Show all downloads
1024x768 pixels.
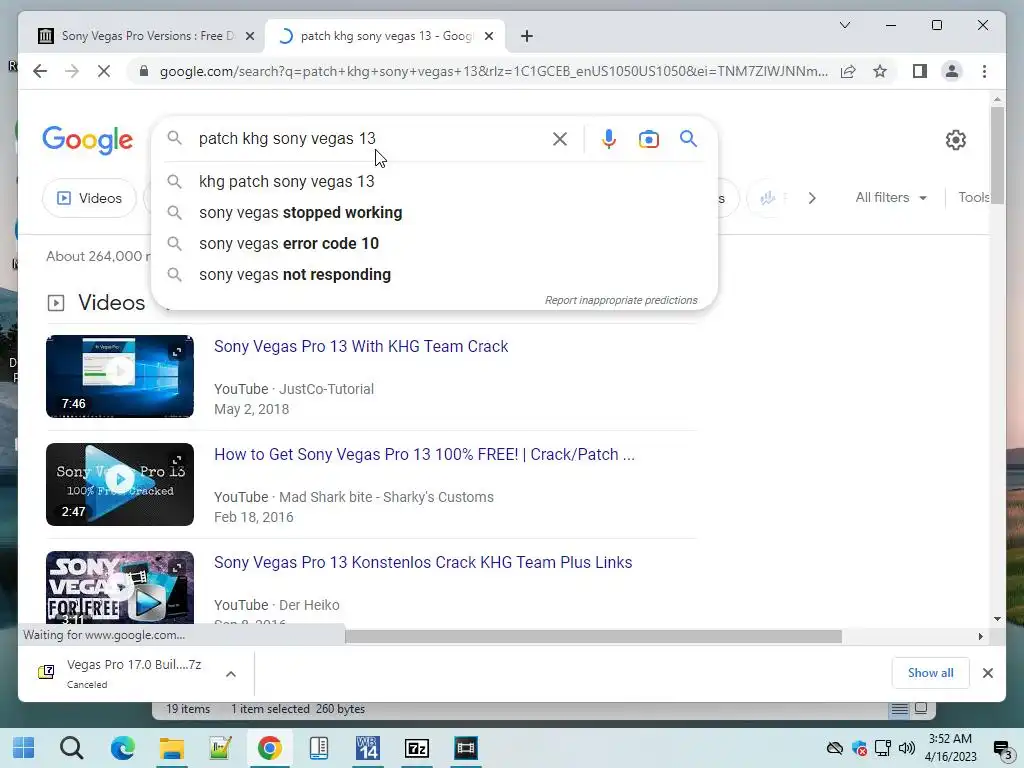tap(930, 673)
